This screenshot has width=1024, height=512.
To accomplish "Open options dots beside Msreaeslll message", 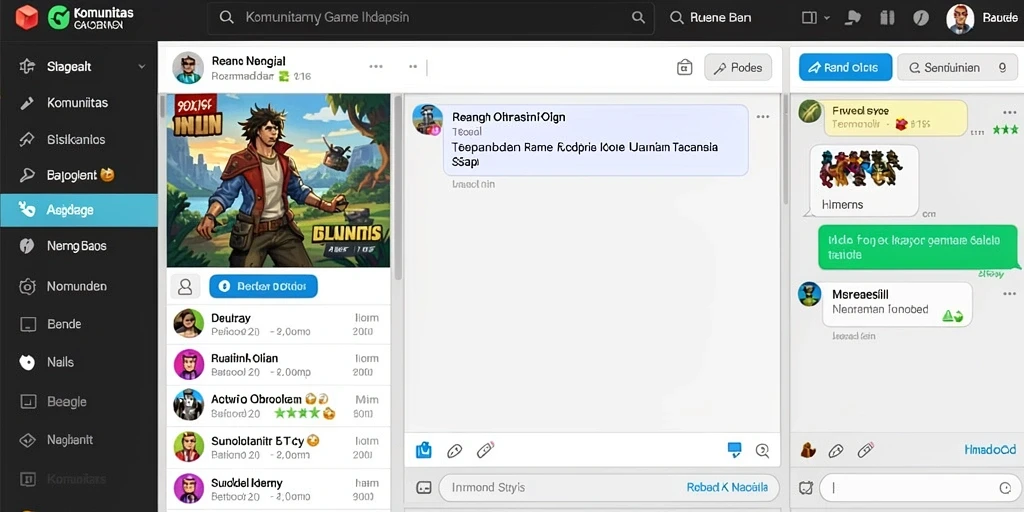I will click(1010, 294).
